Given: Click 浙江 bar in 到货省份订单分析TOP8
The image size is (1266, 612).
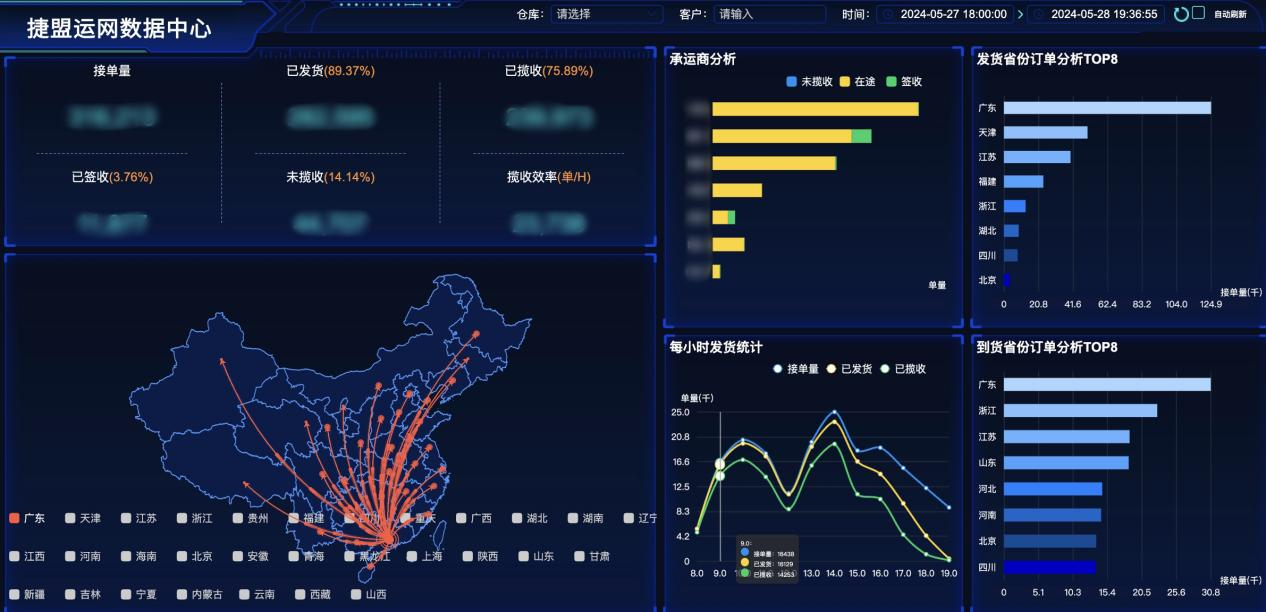Looking at the screenshot, I should (1080, 411).
